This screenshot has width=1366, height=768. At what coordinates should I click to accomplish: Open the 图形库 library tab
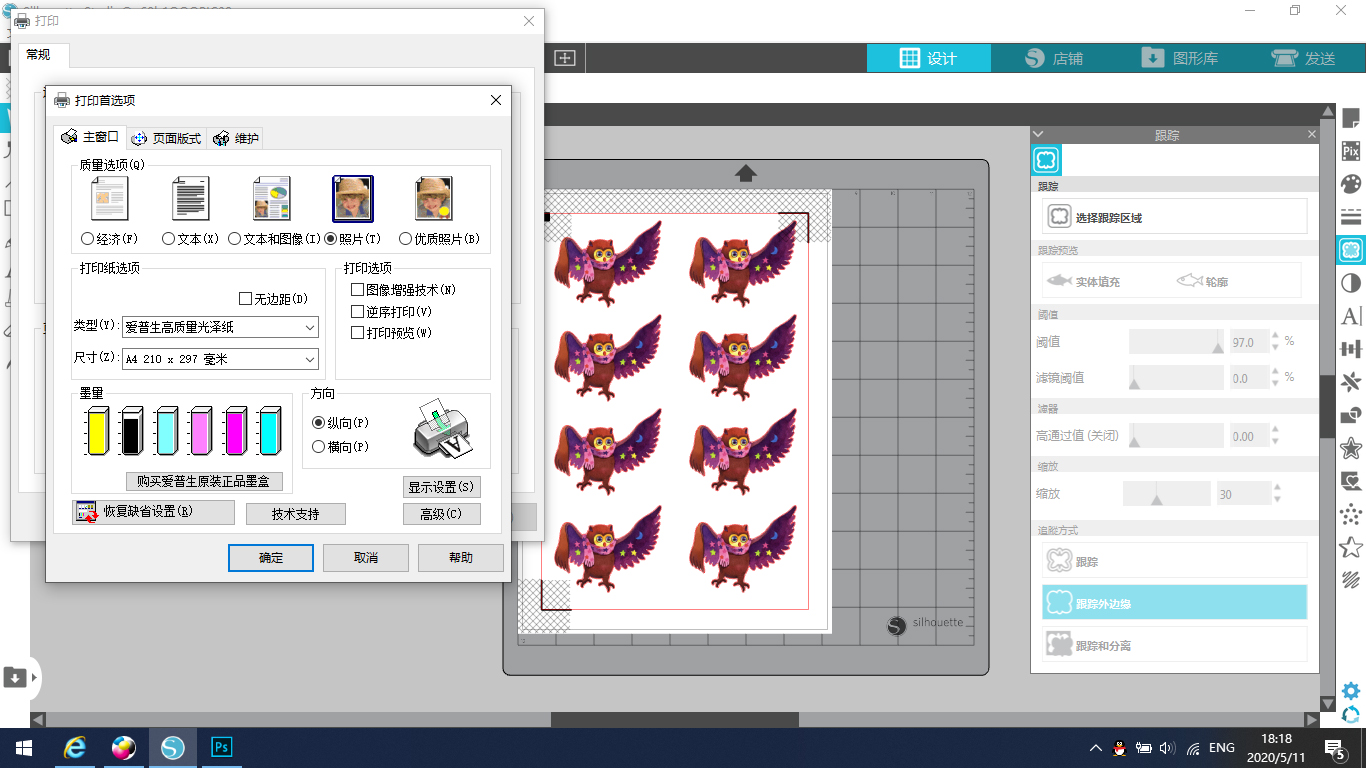coord(1181,58)
